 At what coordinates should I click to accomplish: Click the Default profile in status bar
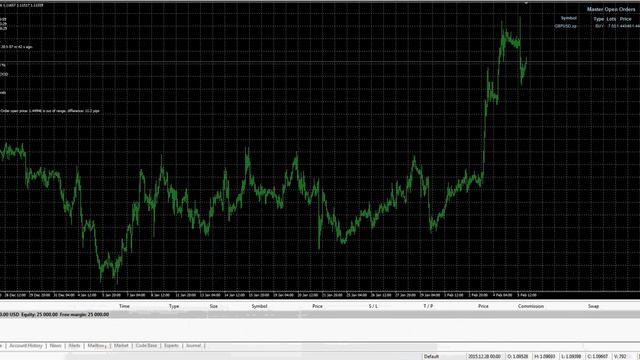click(x=431, y=357)
